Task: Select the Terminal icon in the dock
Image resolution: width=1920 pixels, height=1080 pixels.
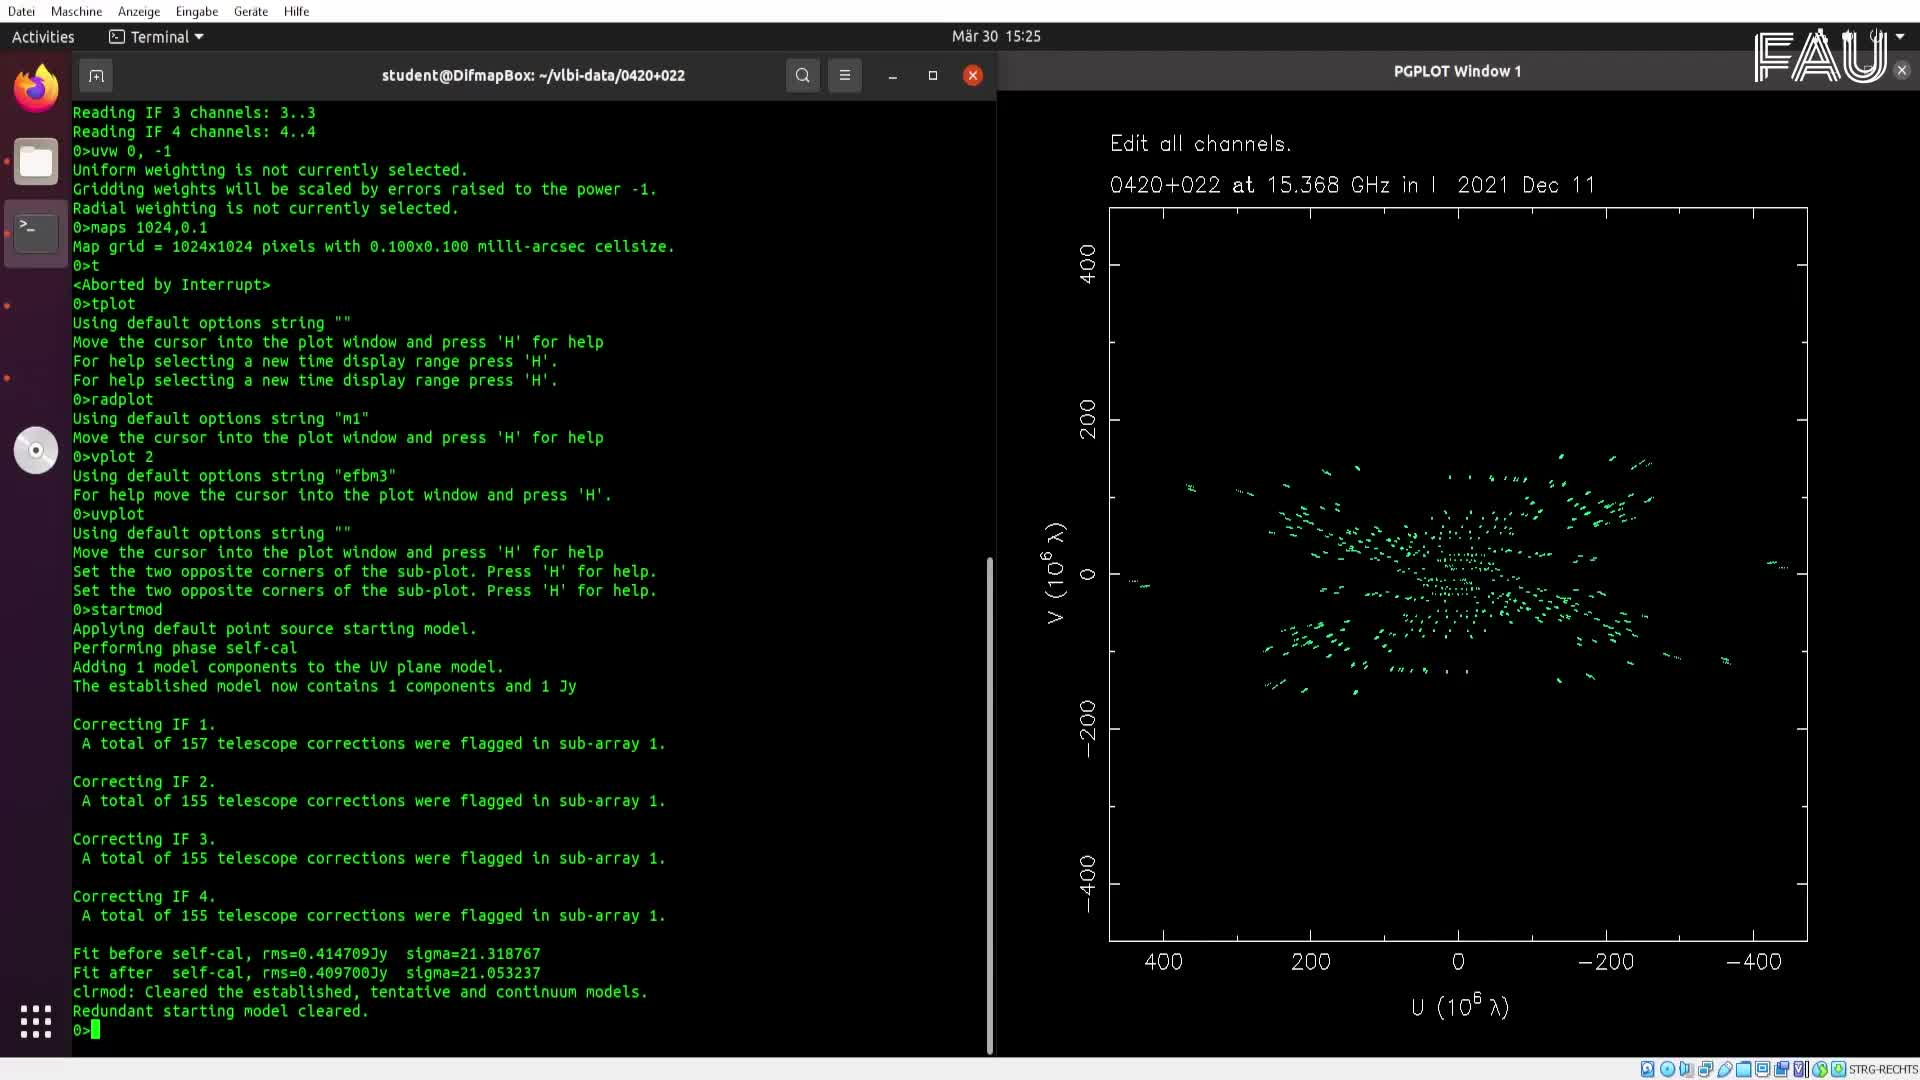Action: coord(36,232)
